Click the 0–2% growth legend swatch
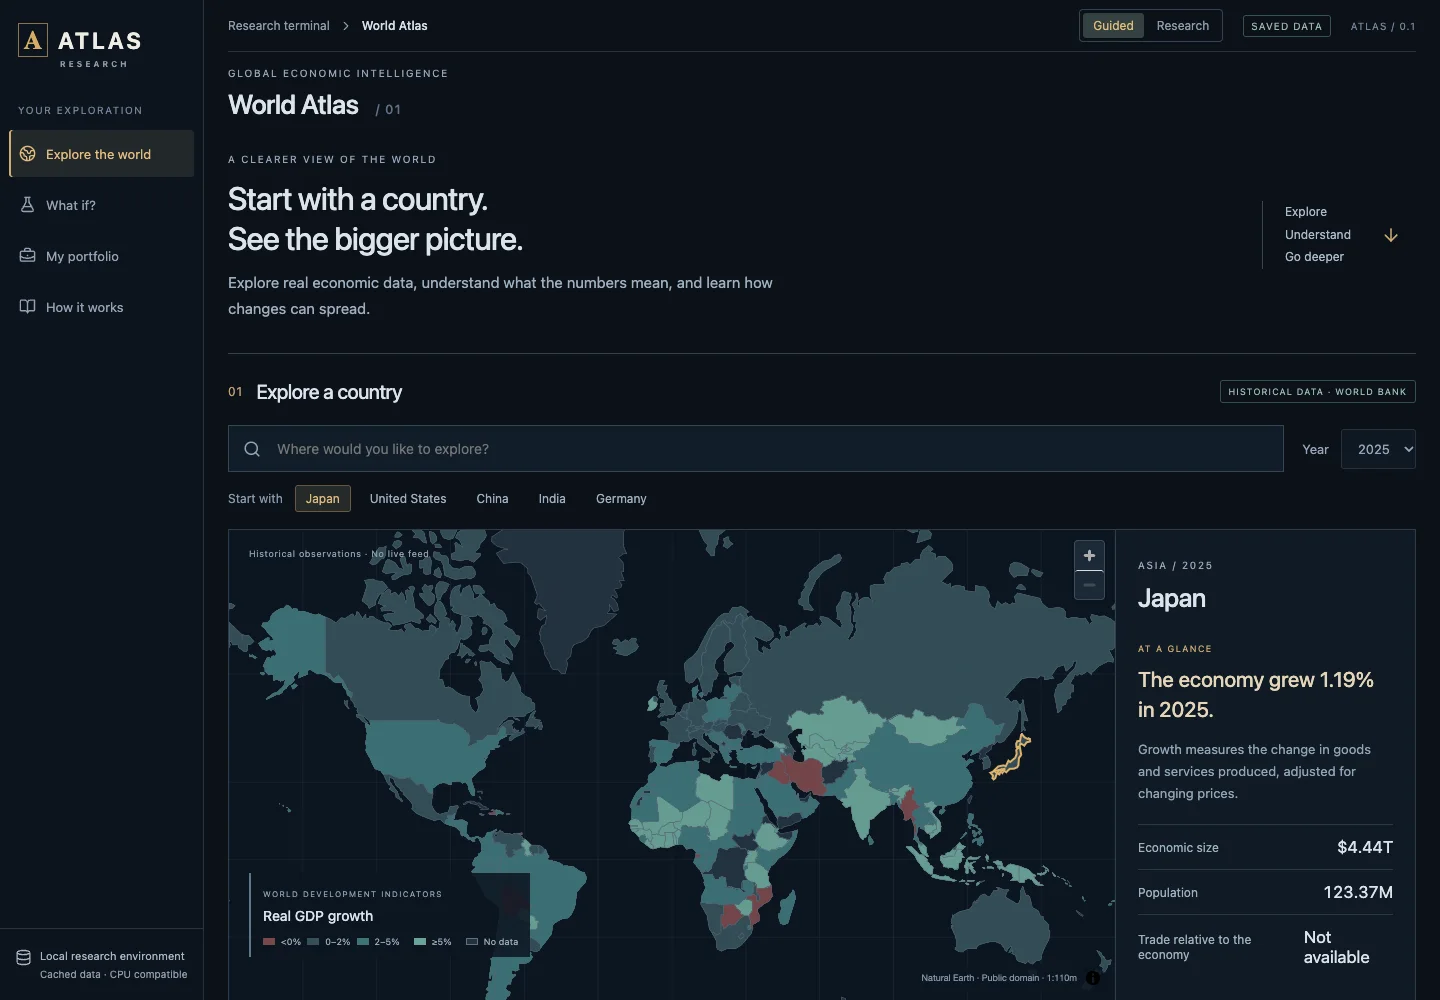The width and height of the screenshot is (1440, 1000). (313, 942)
